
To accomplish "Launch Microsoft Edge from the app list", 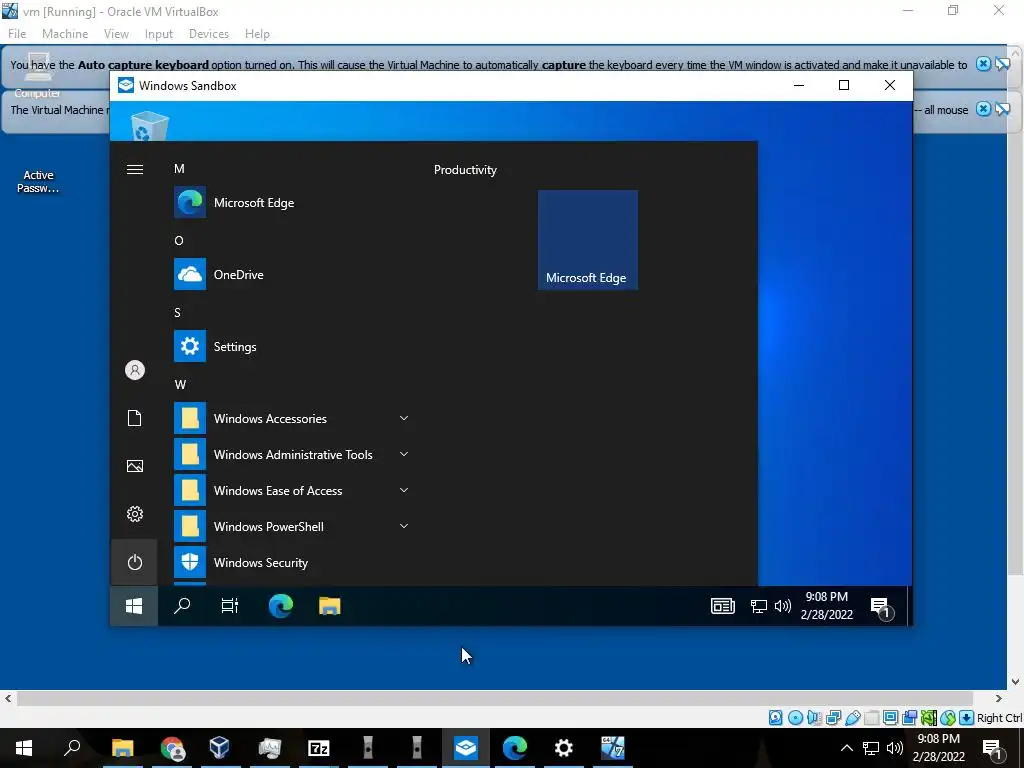I will pos(291,202).
